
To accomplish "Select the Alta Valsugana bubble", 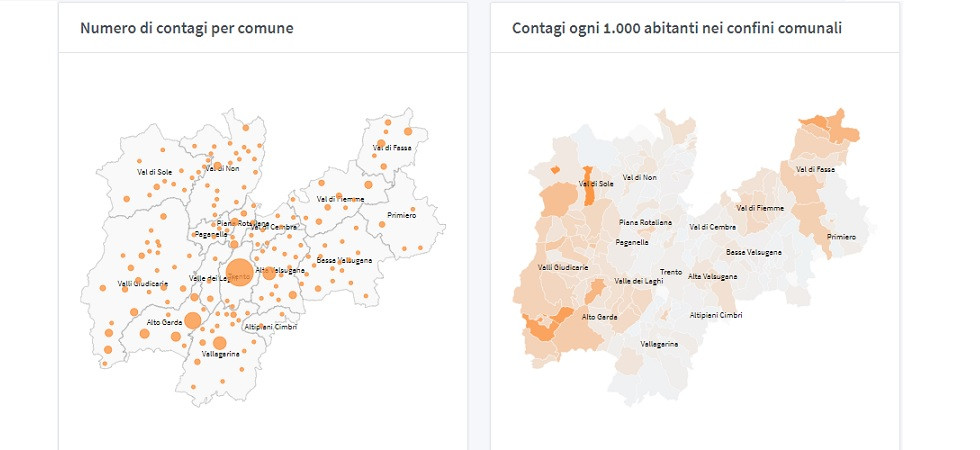I will (269, 272).
